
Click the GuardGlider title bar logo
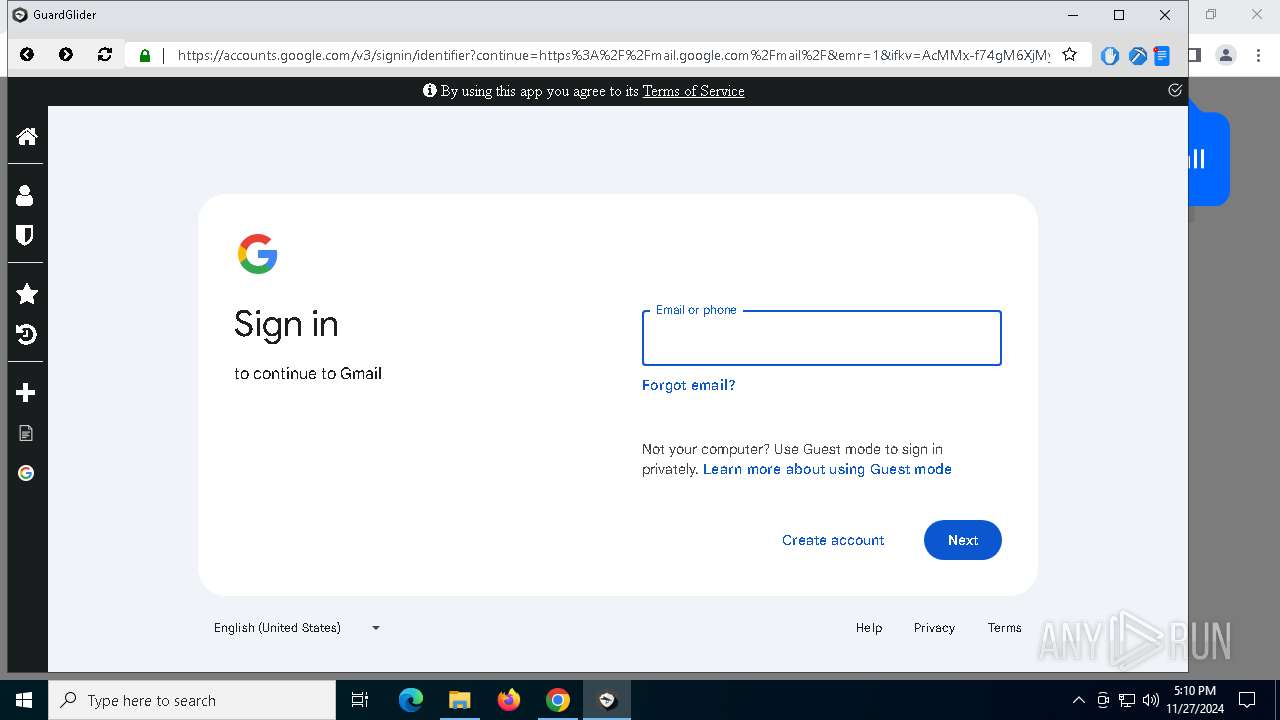[19, 15]
